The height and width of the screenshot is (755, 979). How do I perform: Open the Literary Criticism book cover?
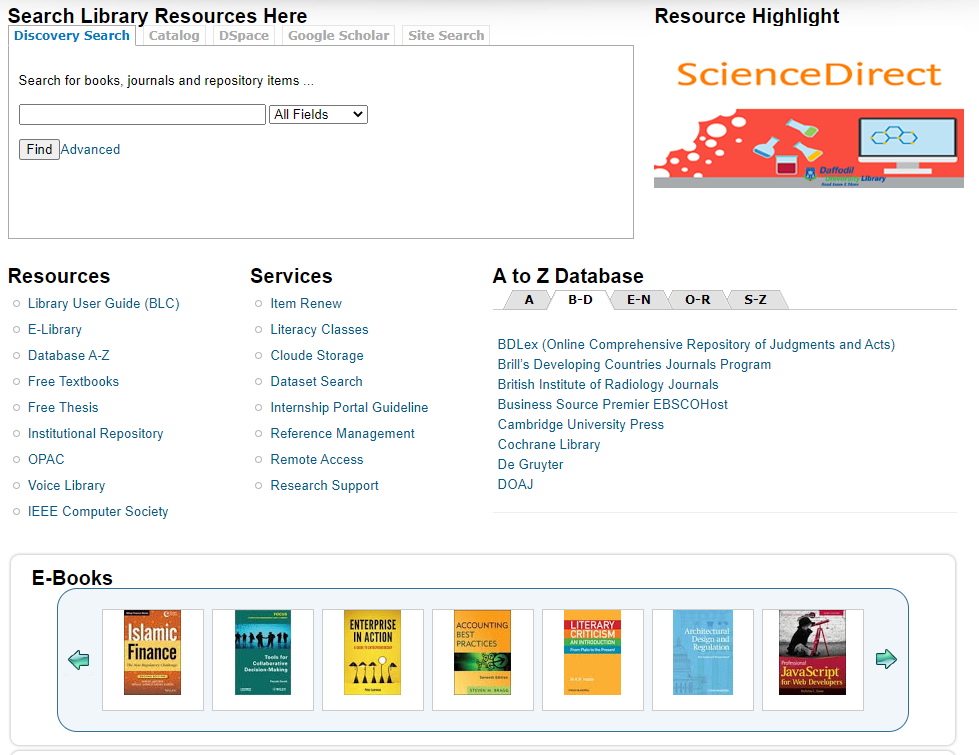pyautogui.click(x=593, y=653)
